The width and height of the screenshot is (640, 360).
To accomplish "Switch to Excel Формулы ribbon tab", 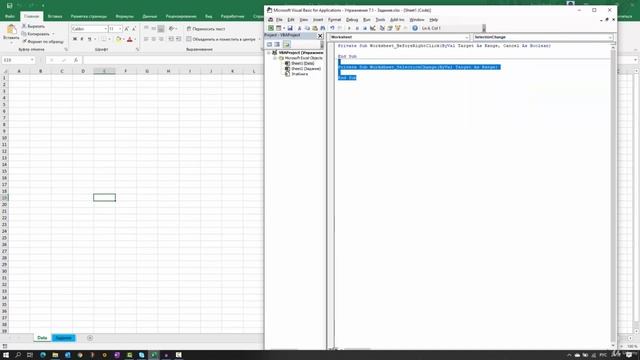I will click(x=124, y=16).
